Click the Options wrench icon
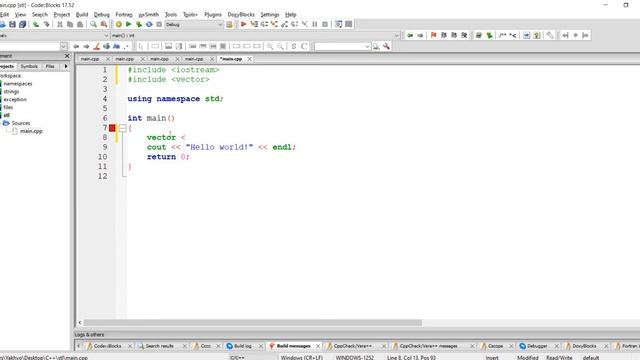Screen dimensions: 640x360 click(x=386, y=47)
